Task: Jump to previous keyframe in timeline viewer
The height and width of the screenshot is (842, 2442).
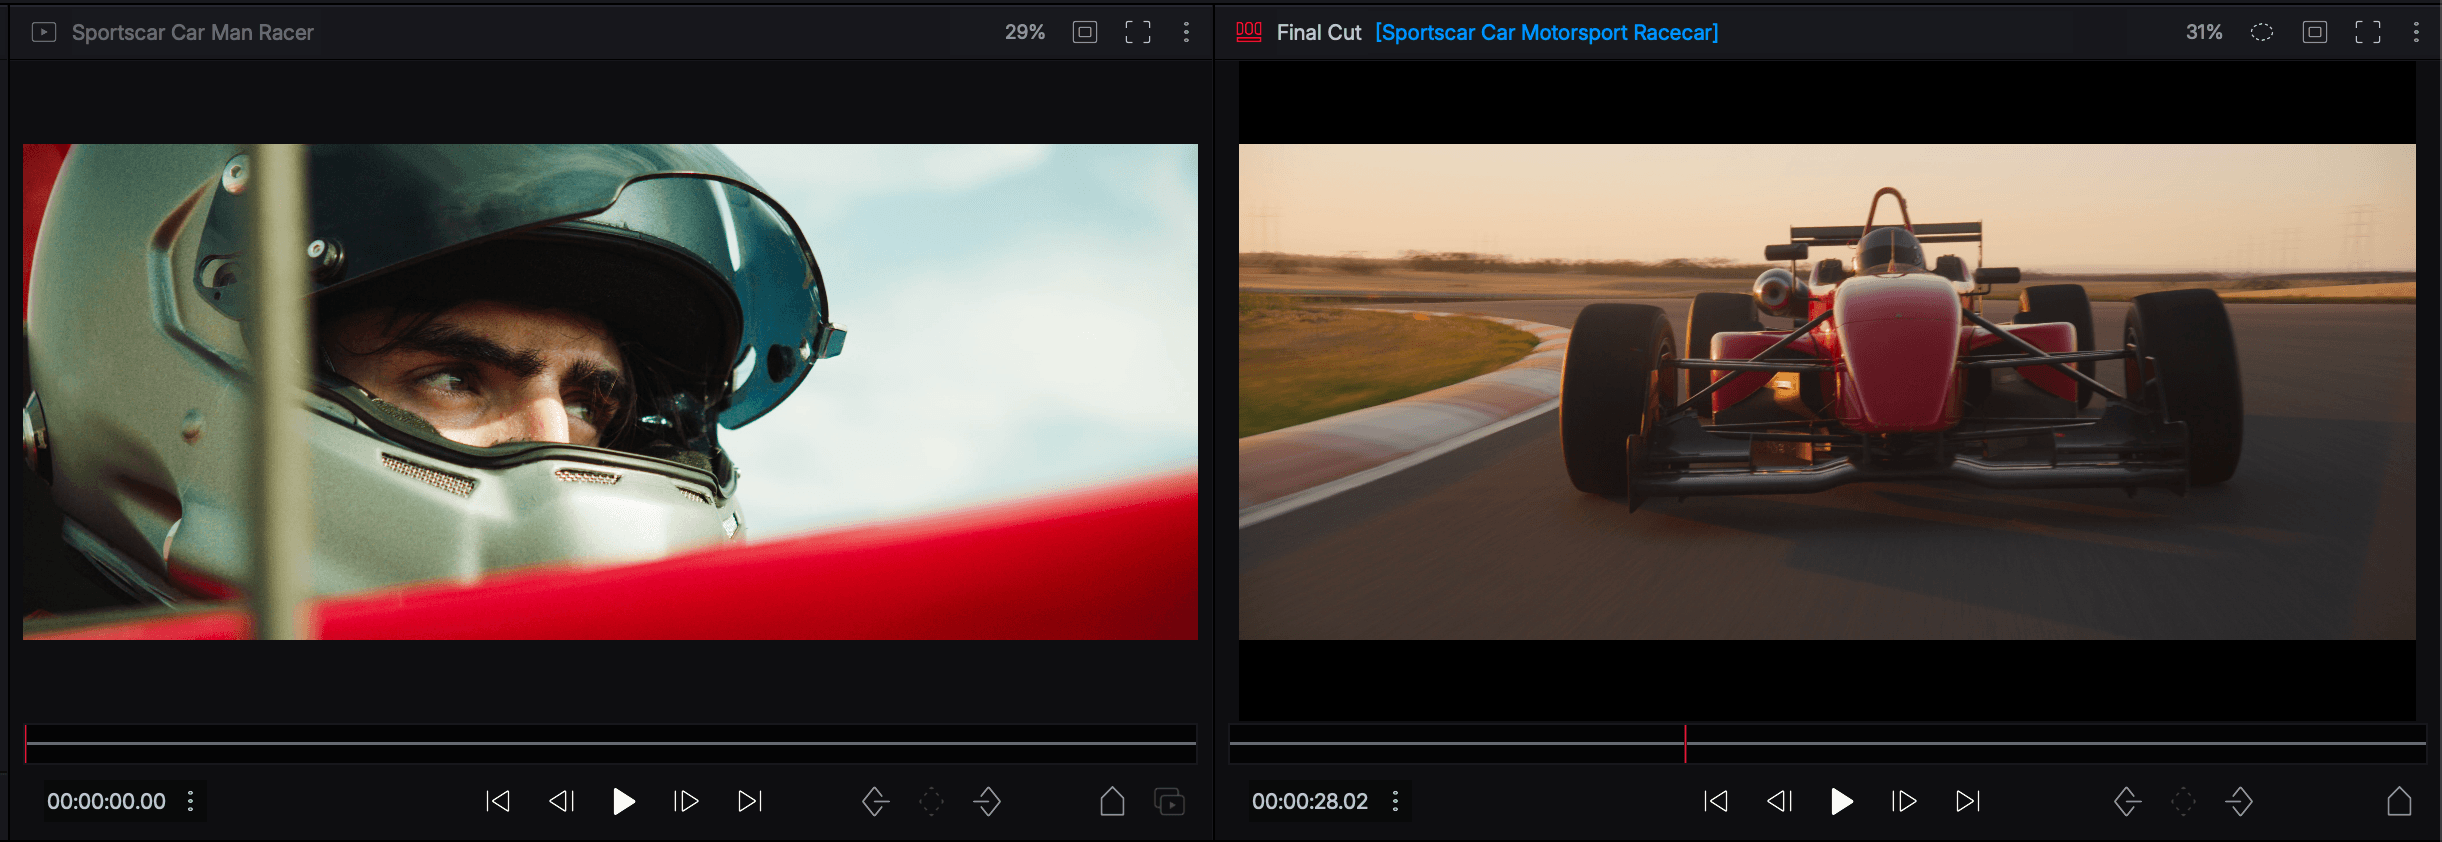Action: [2127, 801]
